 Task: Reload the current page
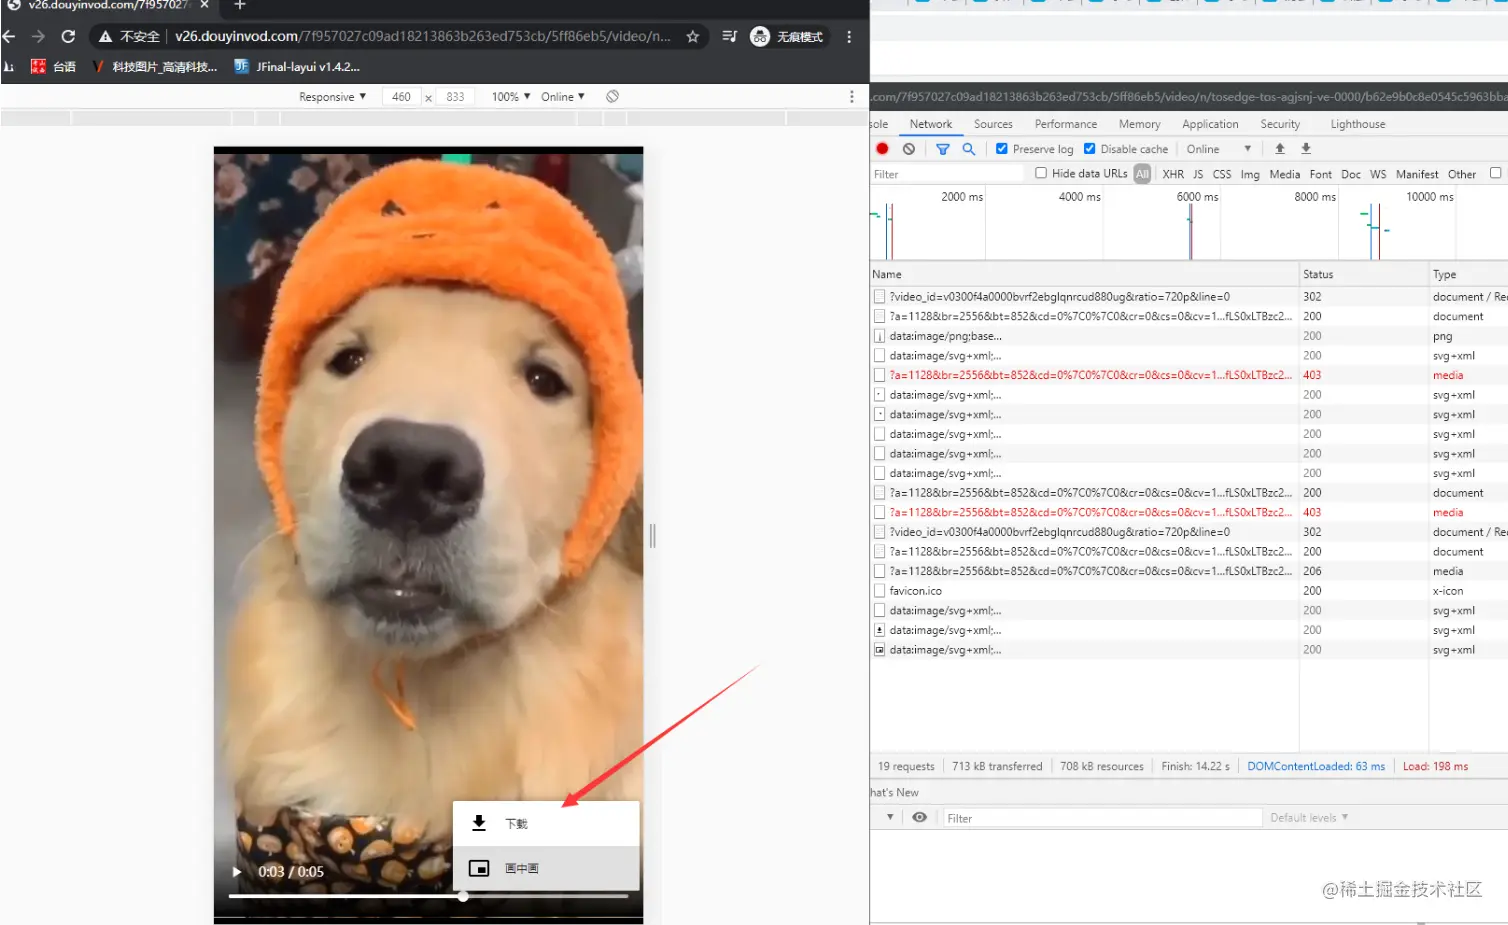click(68, 37)
